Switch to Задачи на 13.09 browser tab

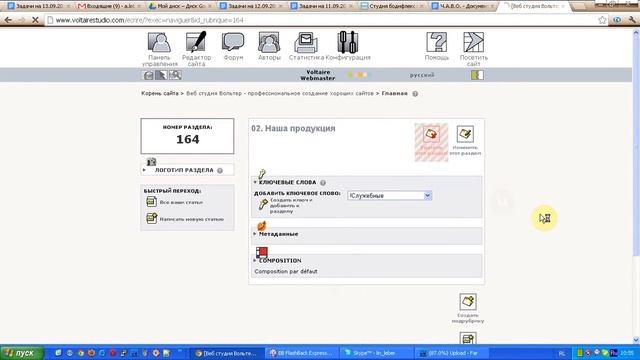pos(39,6)
